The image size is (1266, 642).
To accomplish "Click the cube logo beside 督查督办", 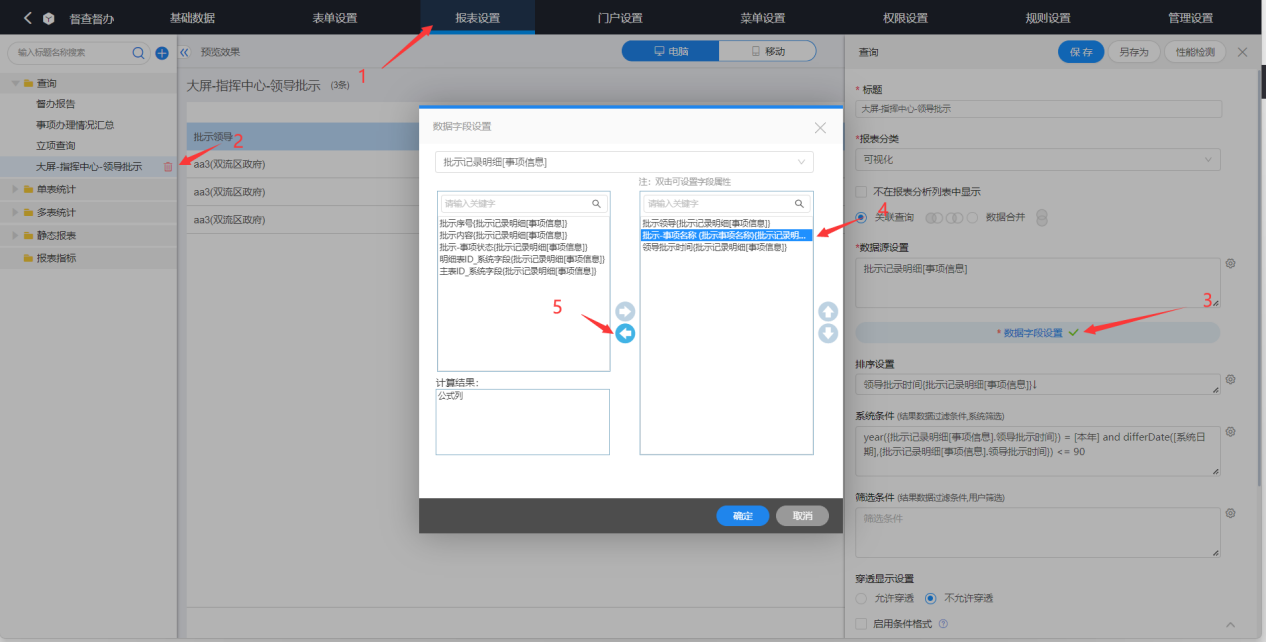I will (x=48, y=18).
